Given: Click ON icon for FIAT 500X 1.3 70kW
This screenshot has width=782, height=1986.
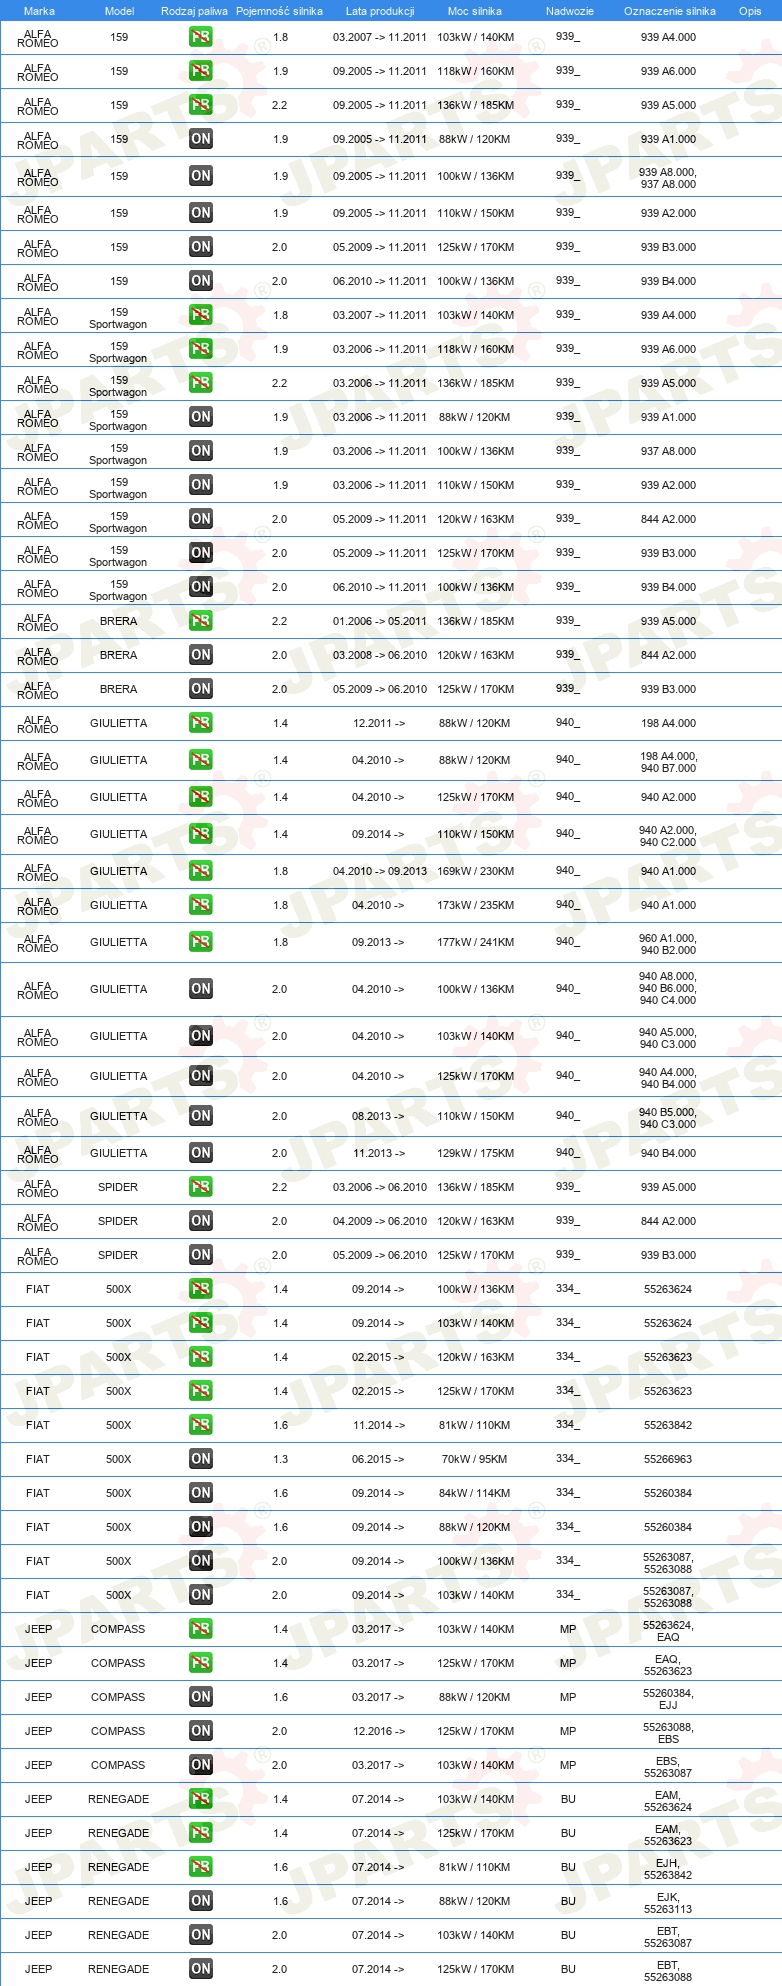Looking at the screenshot, I should (x=201, y=1459).
